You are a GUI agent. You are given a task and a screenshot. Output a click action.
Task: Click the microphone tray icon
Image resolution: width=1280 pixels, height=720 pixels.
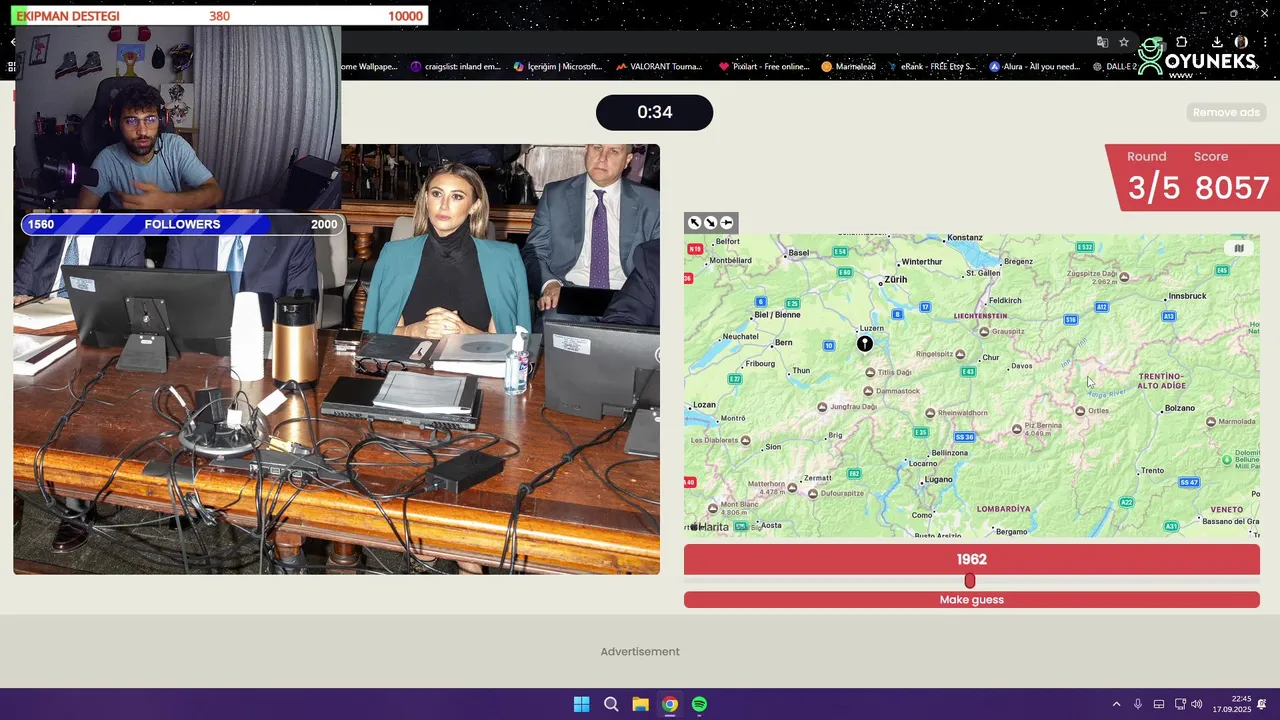pyautogui.click(x=1138, y=704)
